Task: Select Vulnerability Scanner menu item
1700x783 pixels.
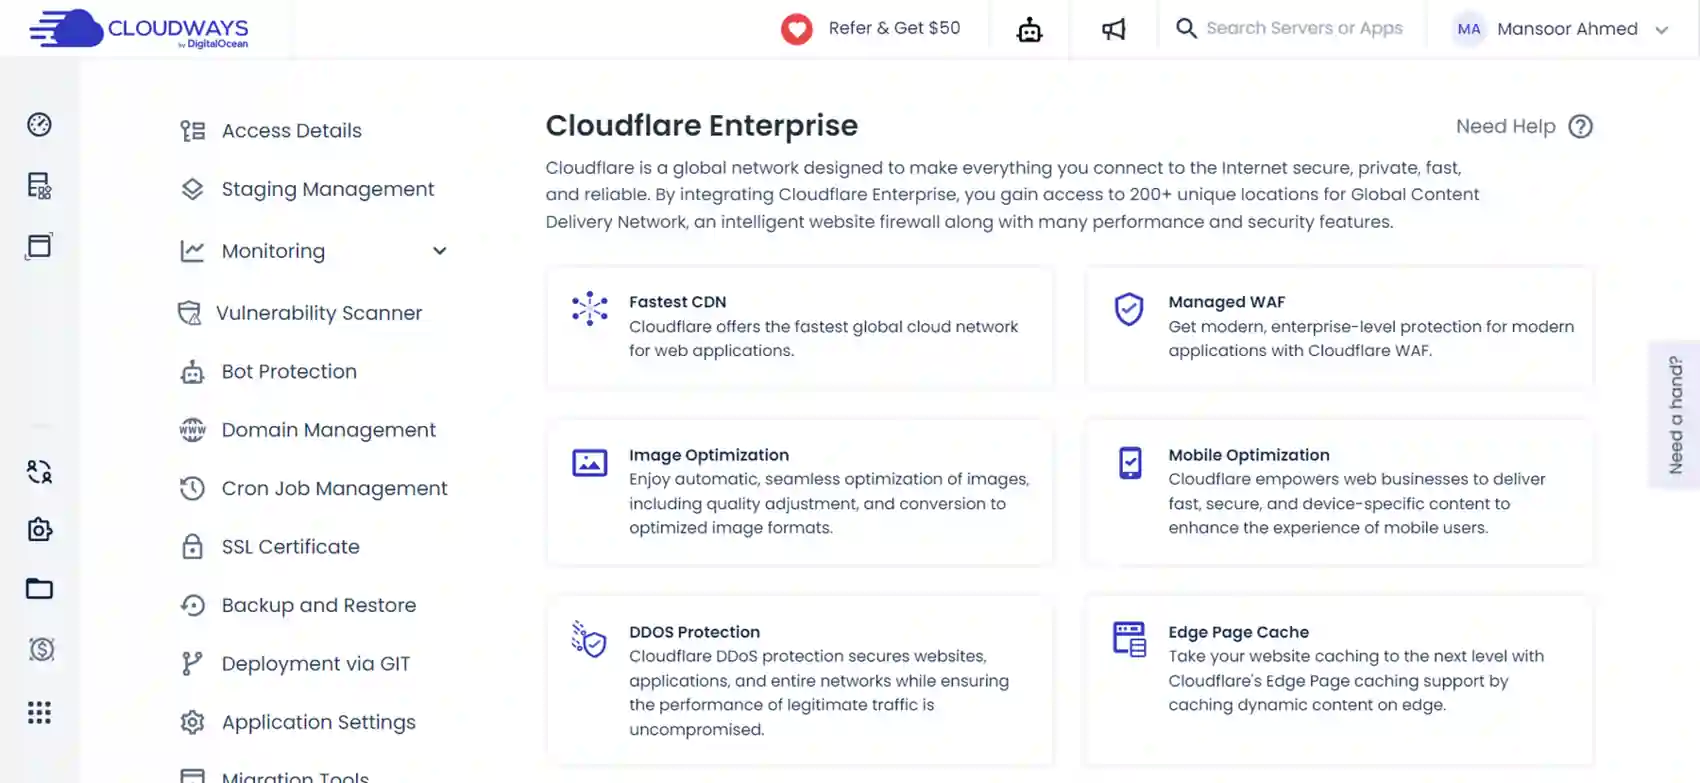Action: click(x=319, y=313)
